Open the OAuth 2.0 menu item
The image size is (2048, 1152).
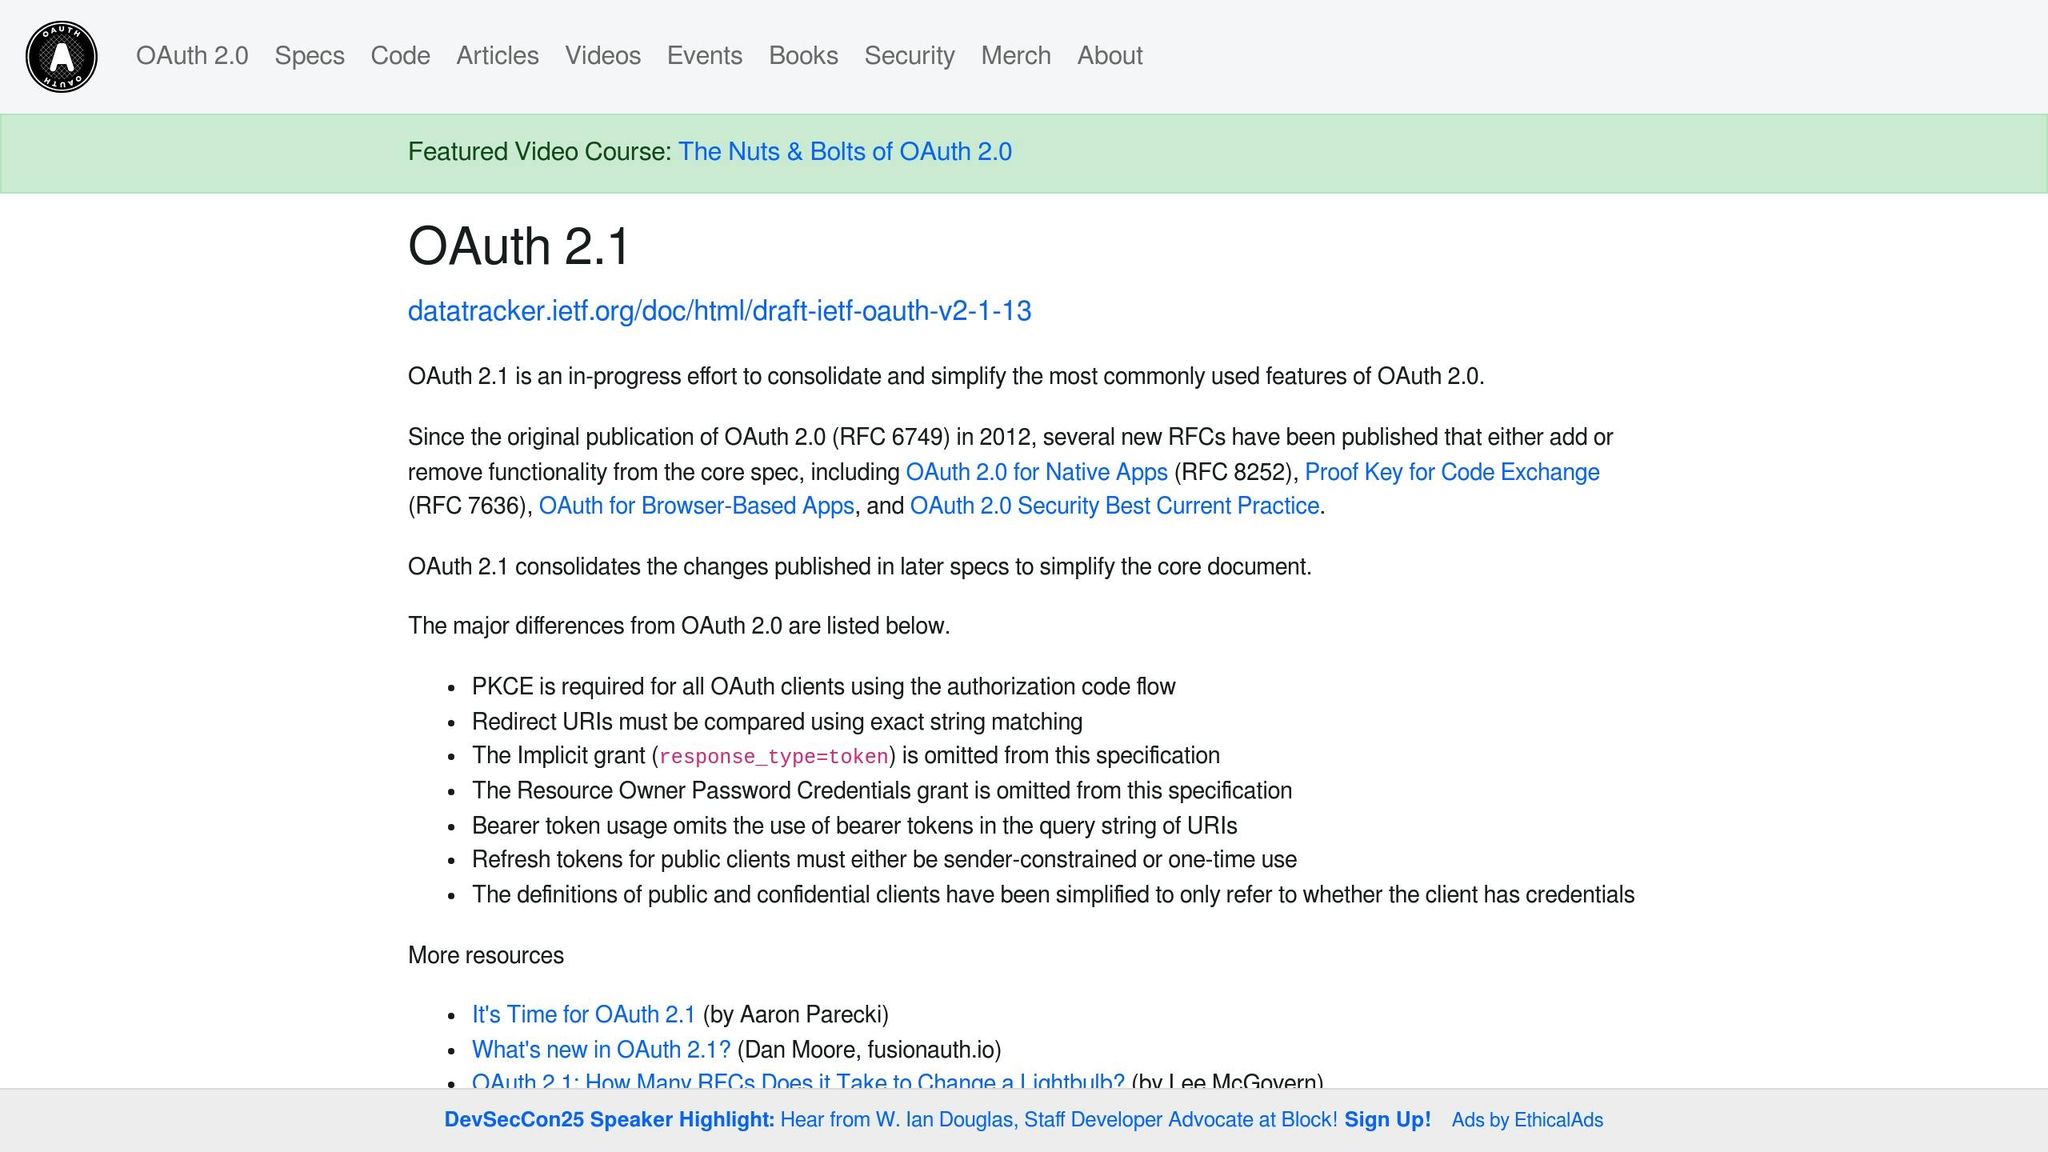[193, 56]
